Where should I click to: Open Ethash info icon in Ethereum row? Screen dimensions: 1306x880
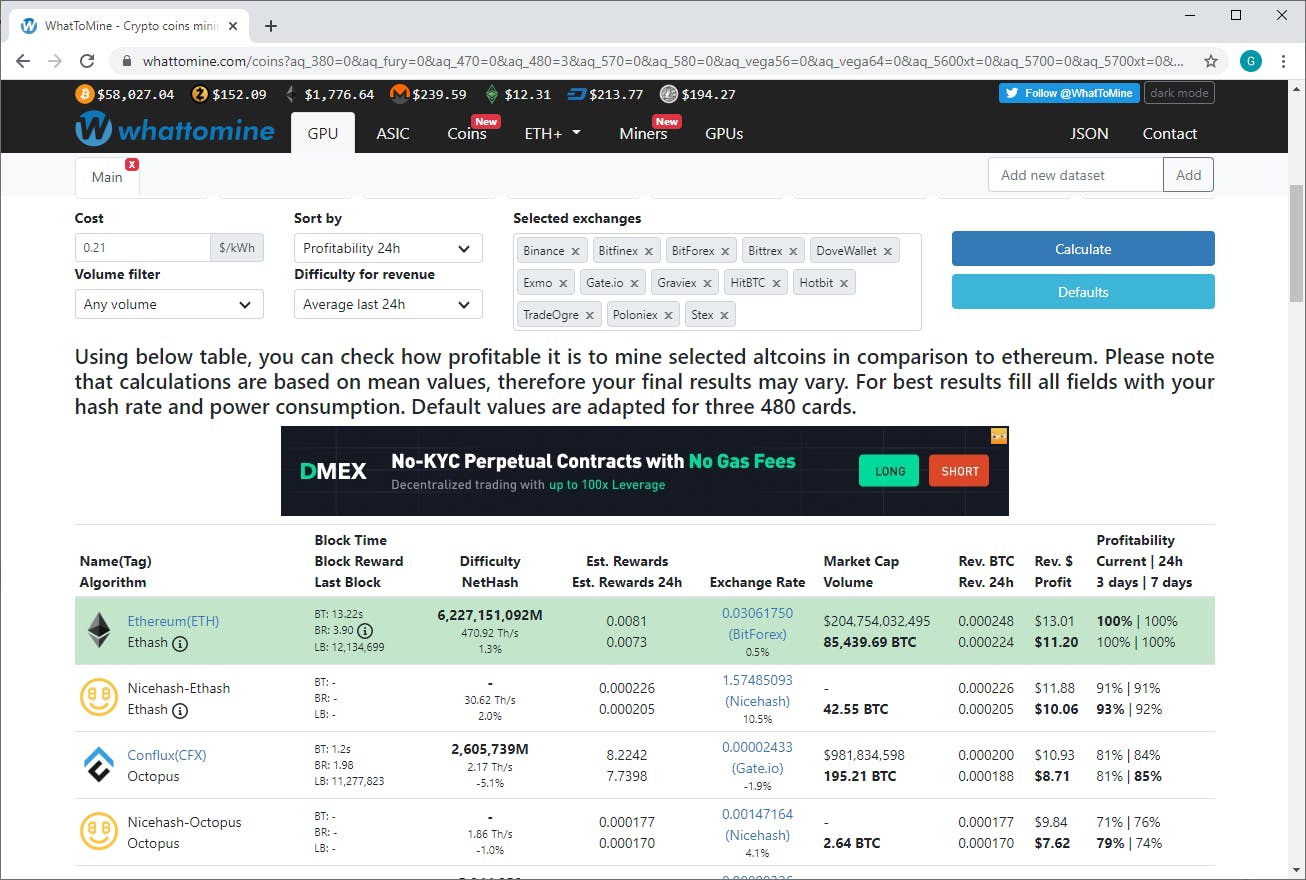(x=180, y=643)
